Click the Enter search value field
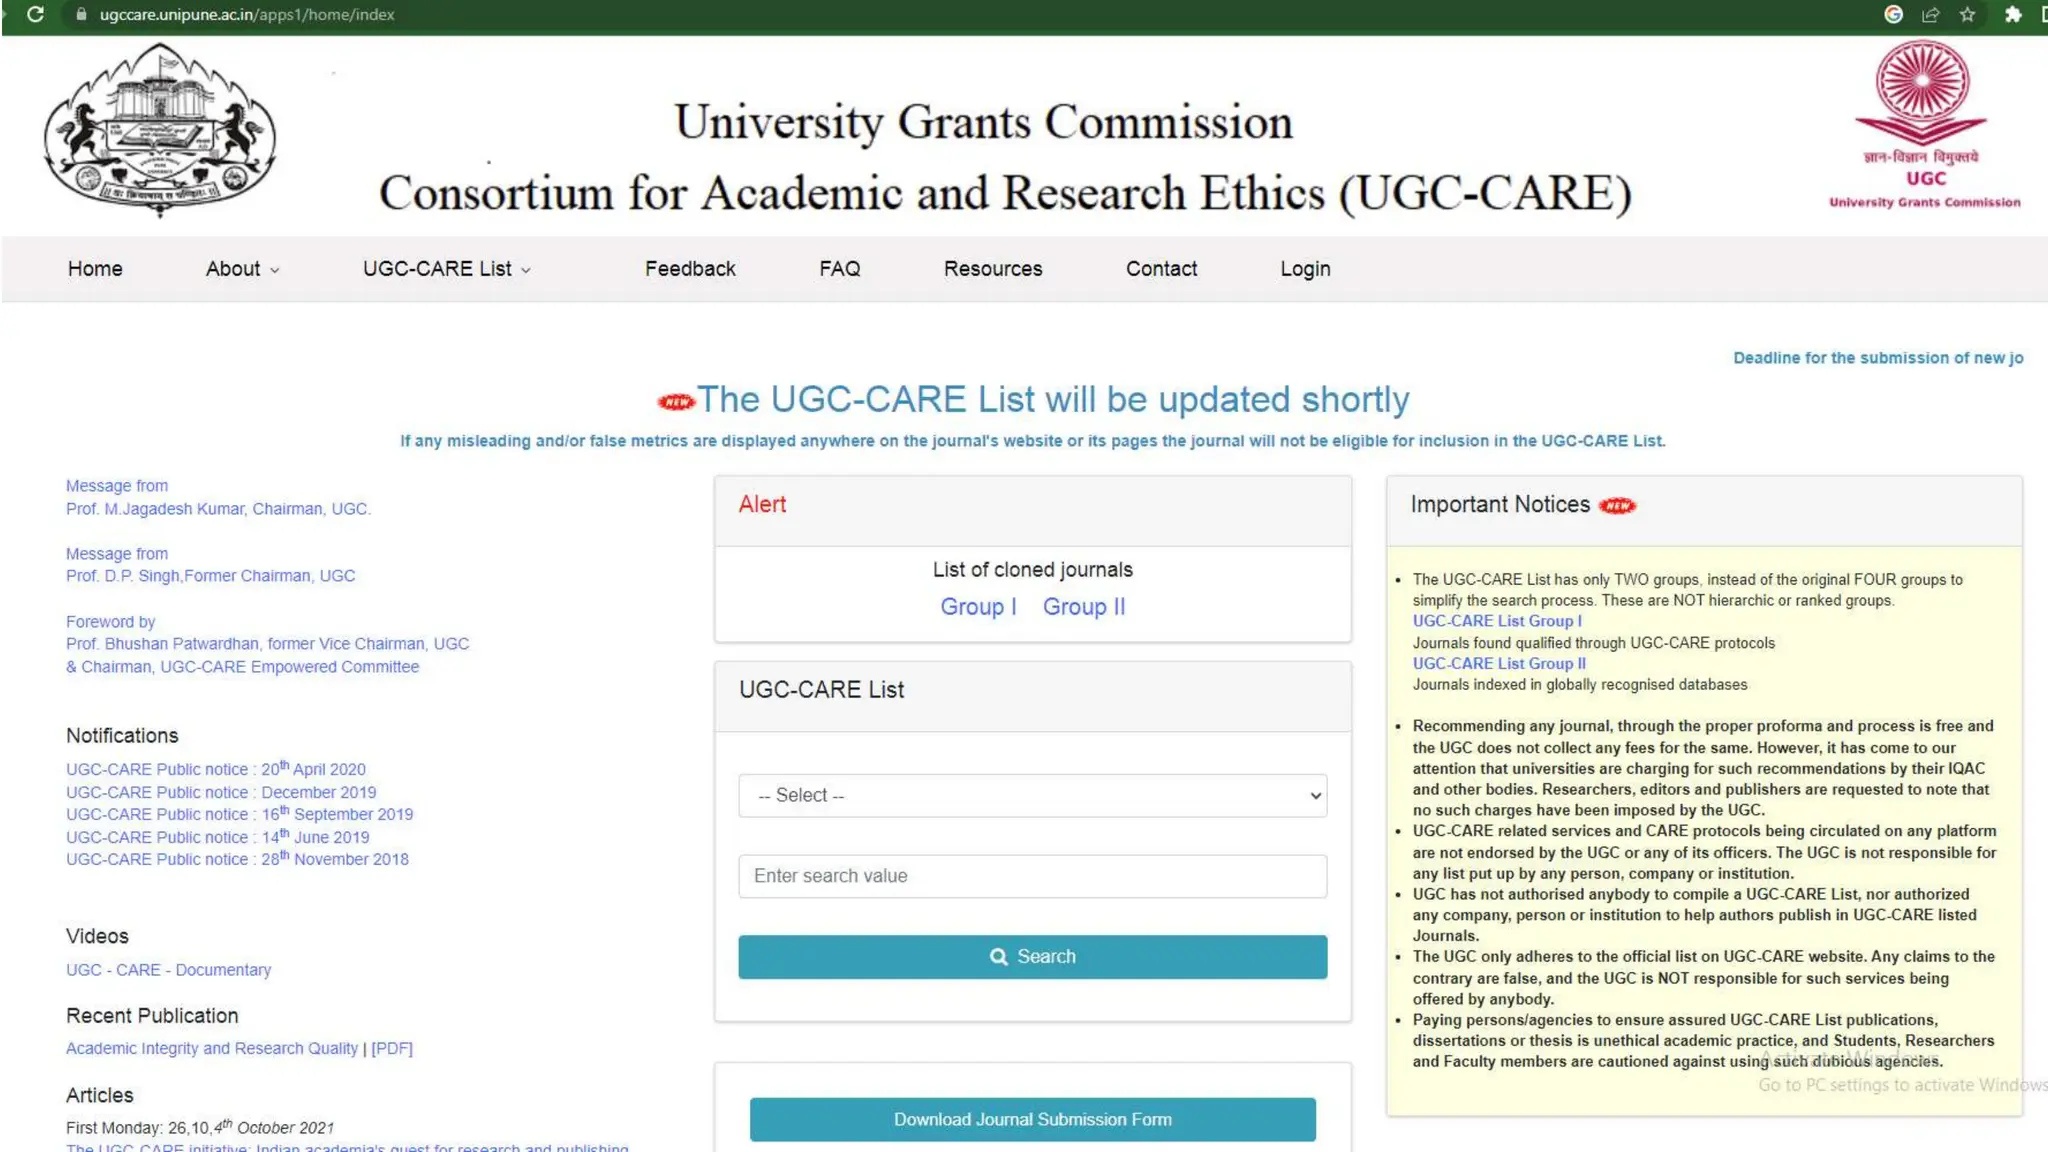The height and width of the screenshot is (1152, 2048). 1032,876
